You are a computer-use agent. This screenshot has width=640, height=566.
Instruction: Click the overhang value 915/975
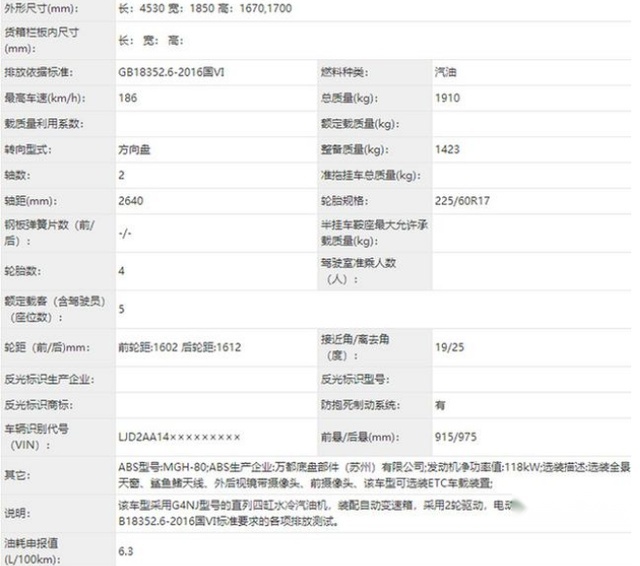(x=456, y=437)
